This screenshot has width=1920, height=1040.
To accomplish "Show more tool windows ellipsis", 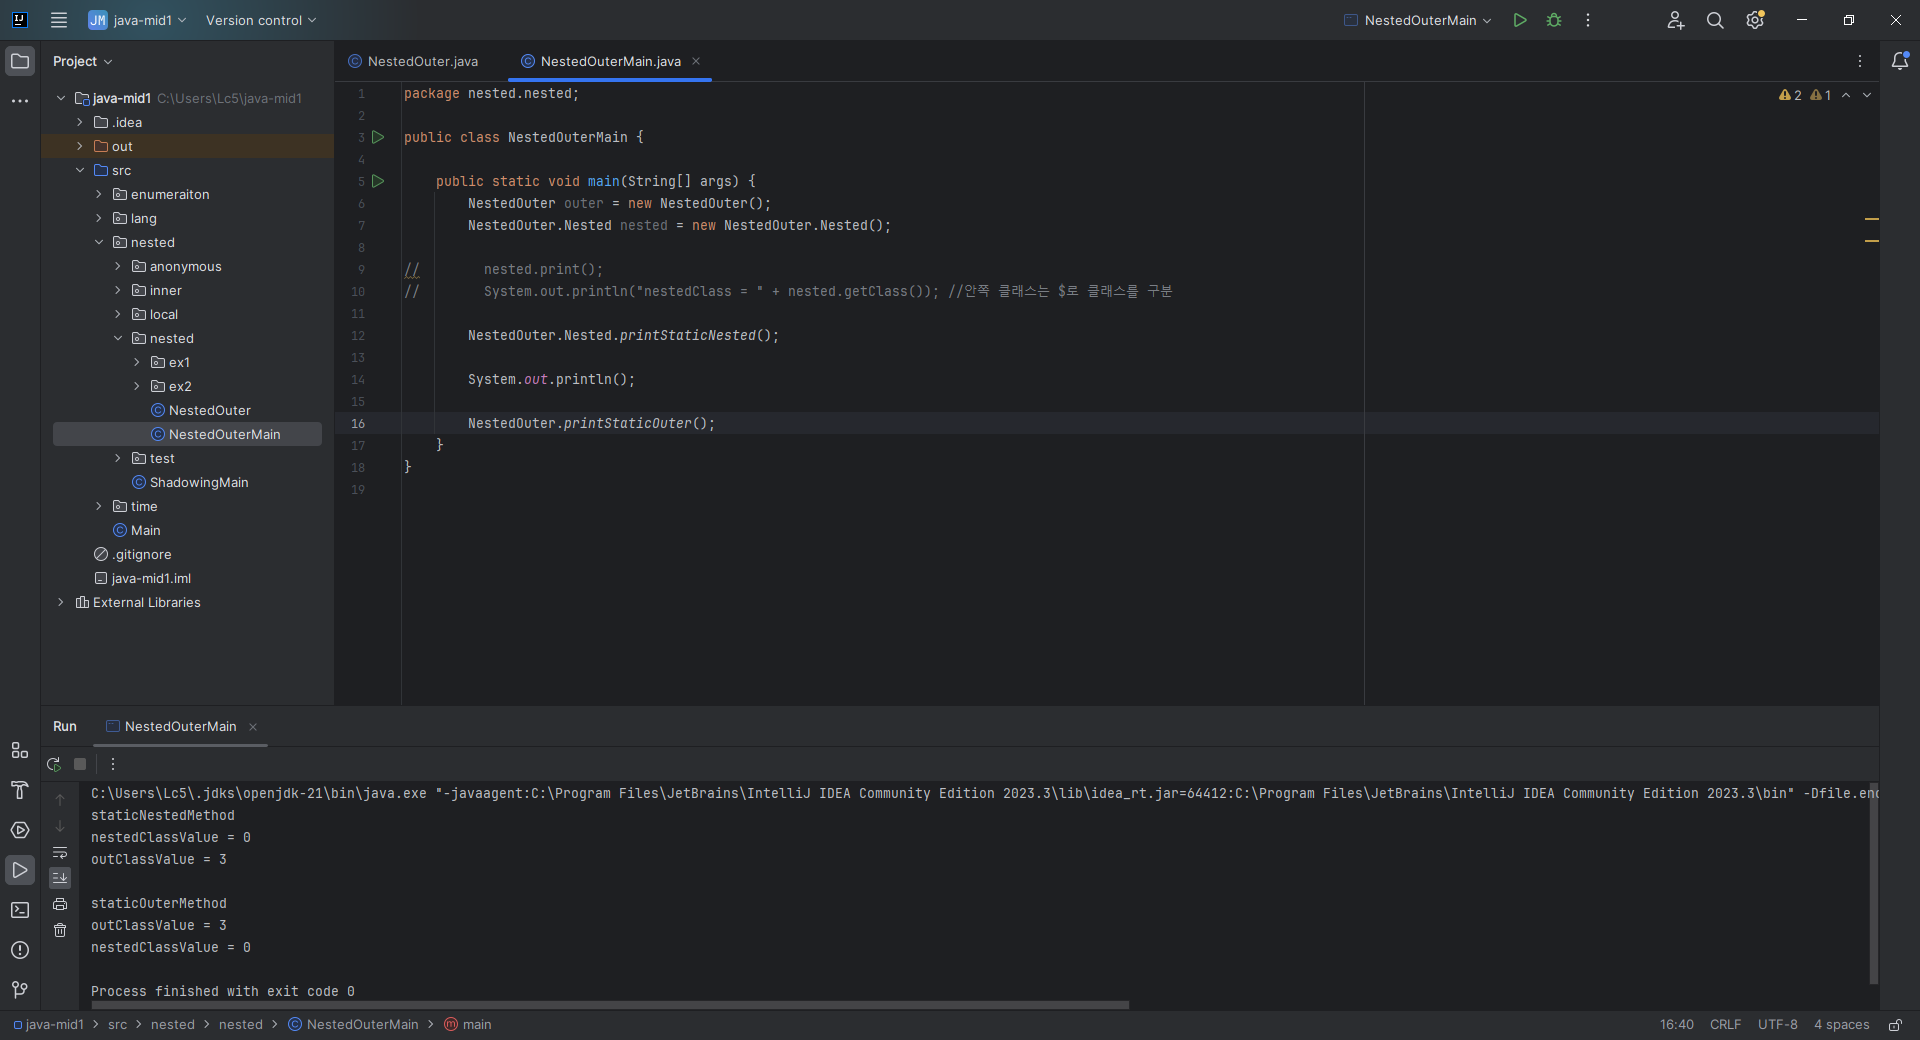I will (x=20, y=101).
